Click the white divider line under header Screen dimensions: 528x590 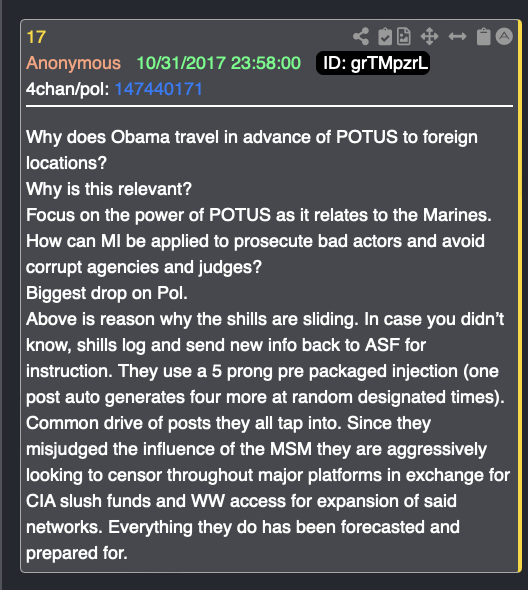(x=269, y=106)
